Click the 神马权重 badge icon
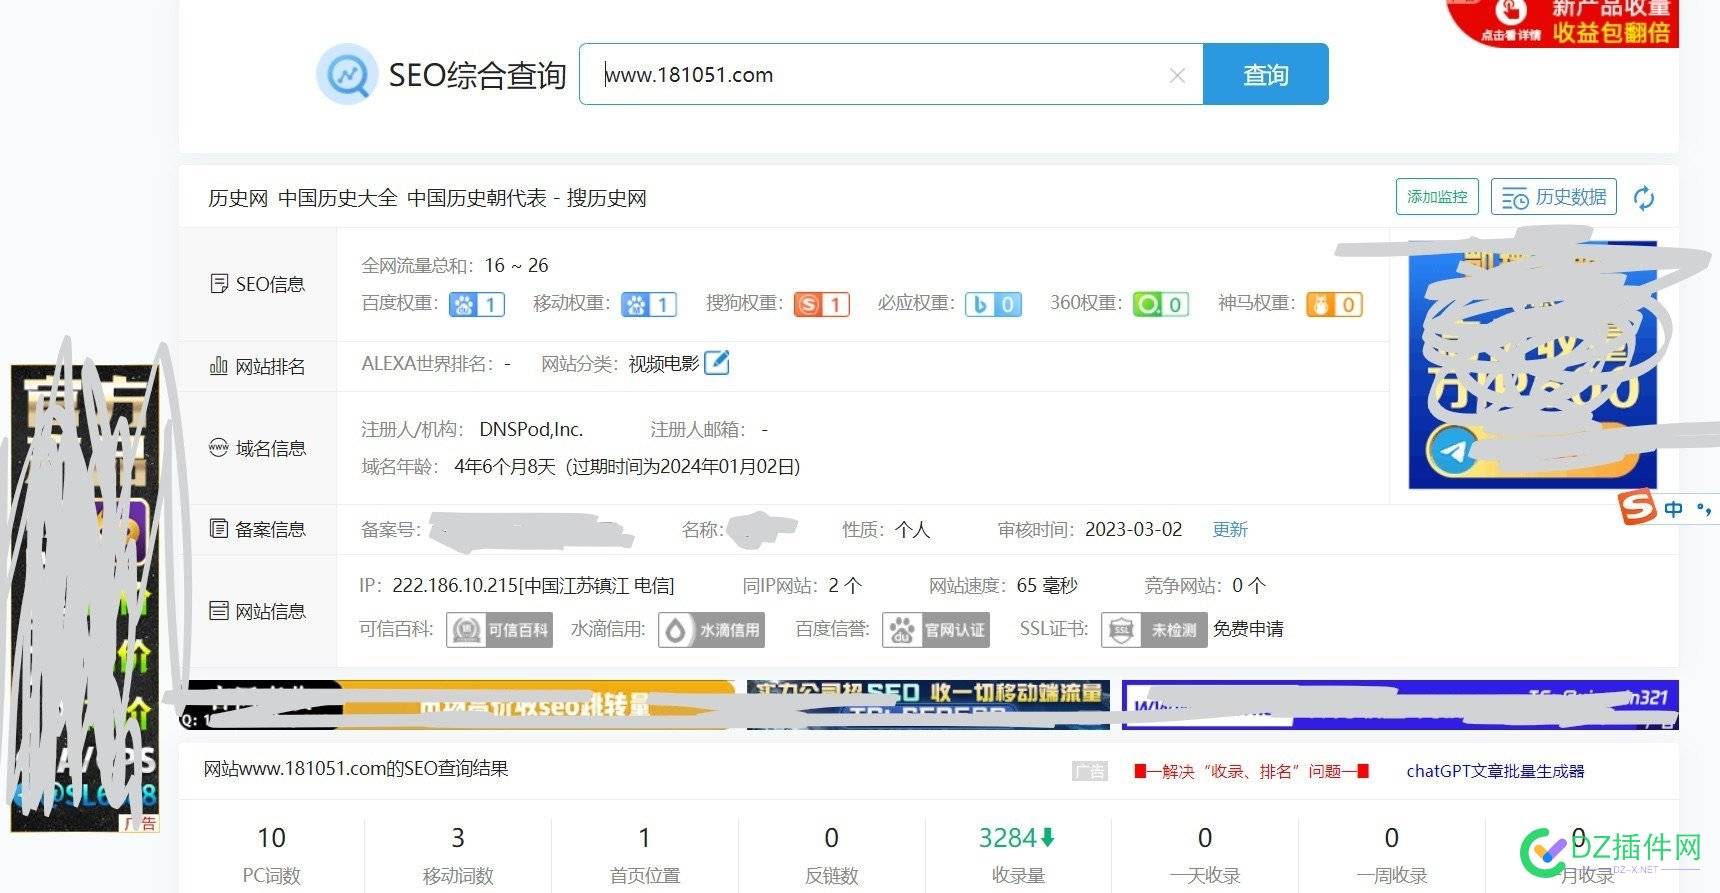Screen dimensions: 1720x893 point(1335,304)
